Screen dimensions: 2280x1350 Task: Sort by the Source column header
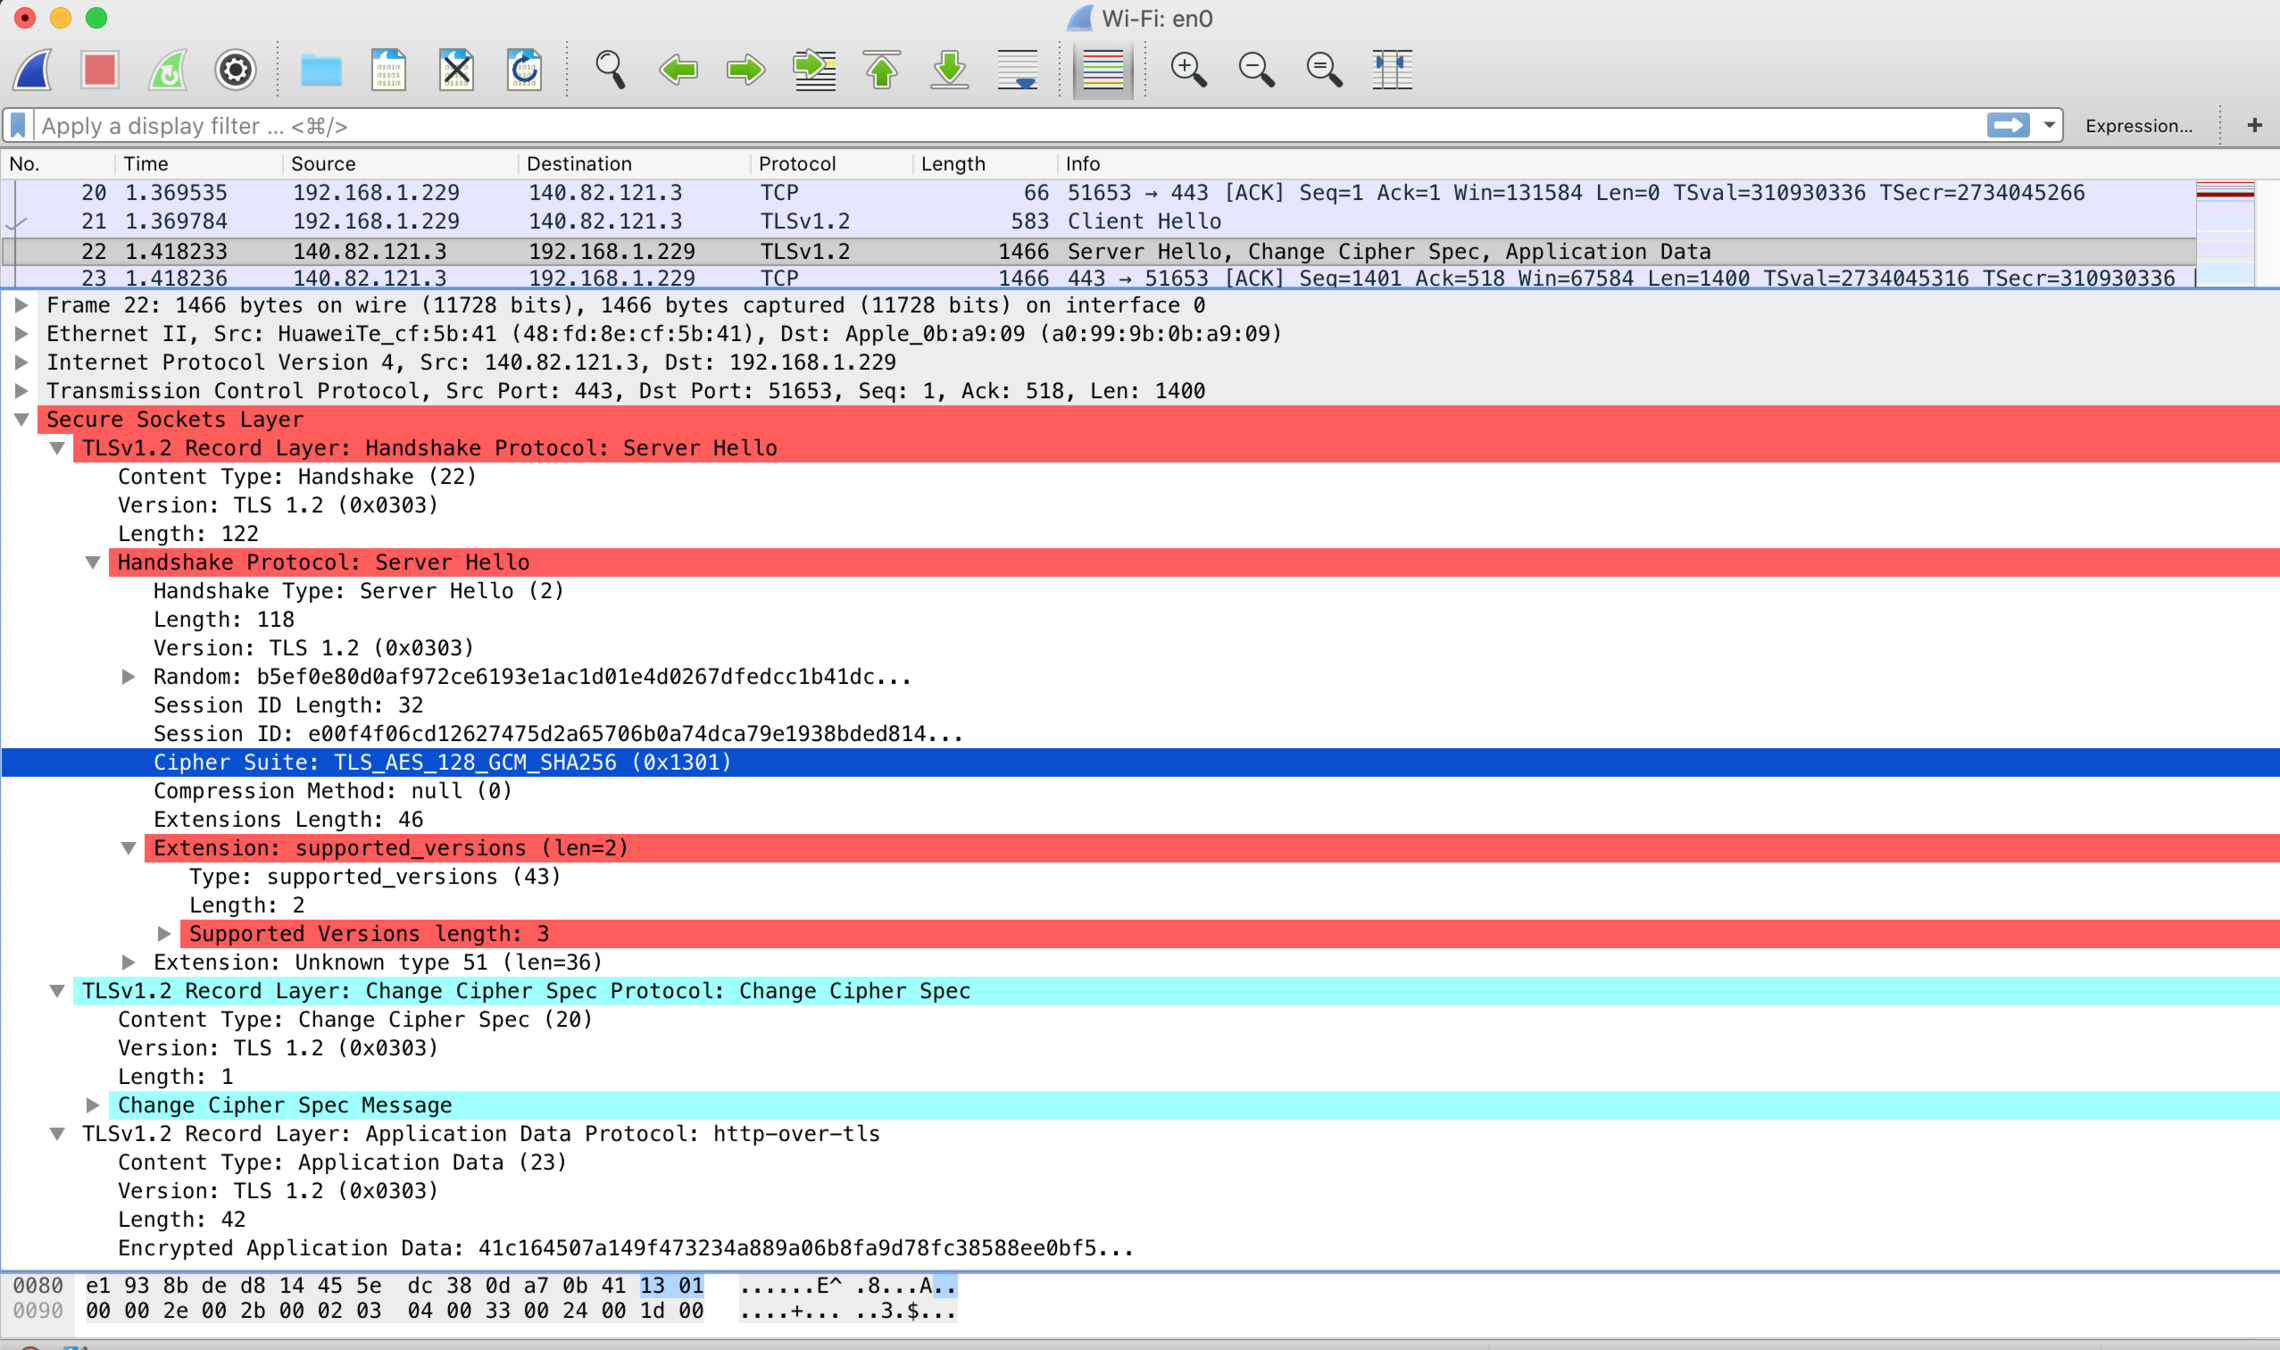(323, 164)
